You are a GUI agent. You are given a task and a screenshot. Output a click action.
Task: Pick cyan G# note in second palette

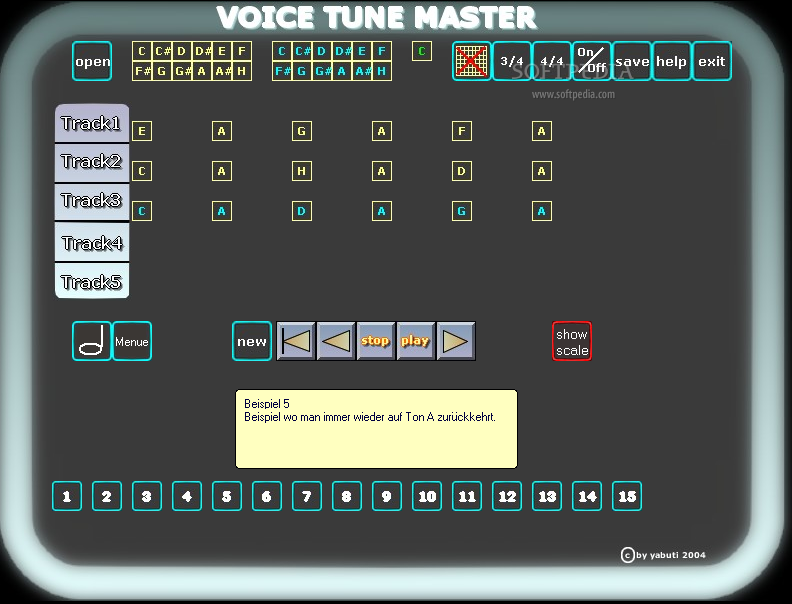coord(322,71)
